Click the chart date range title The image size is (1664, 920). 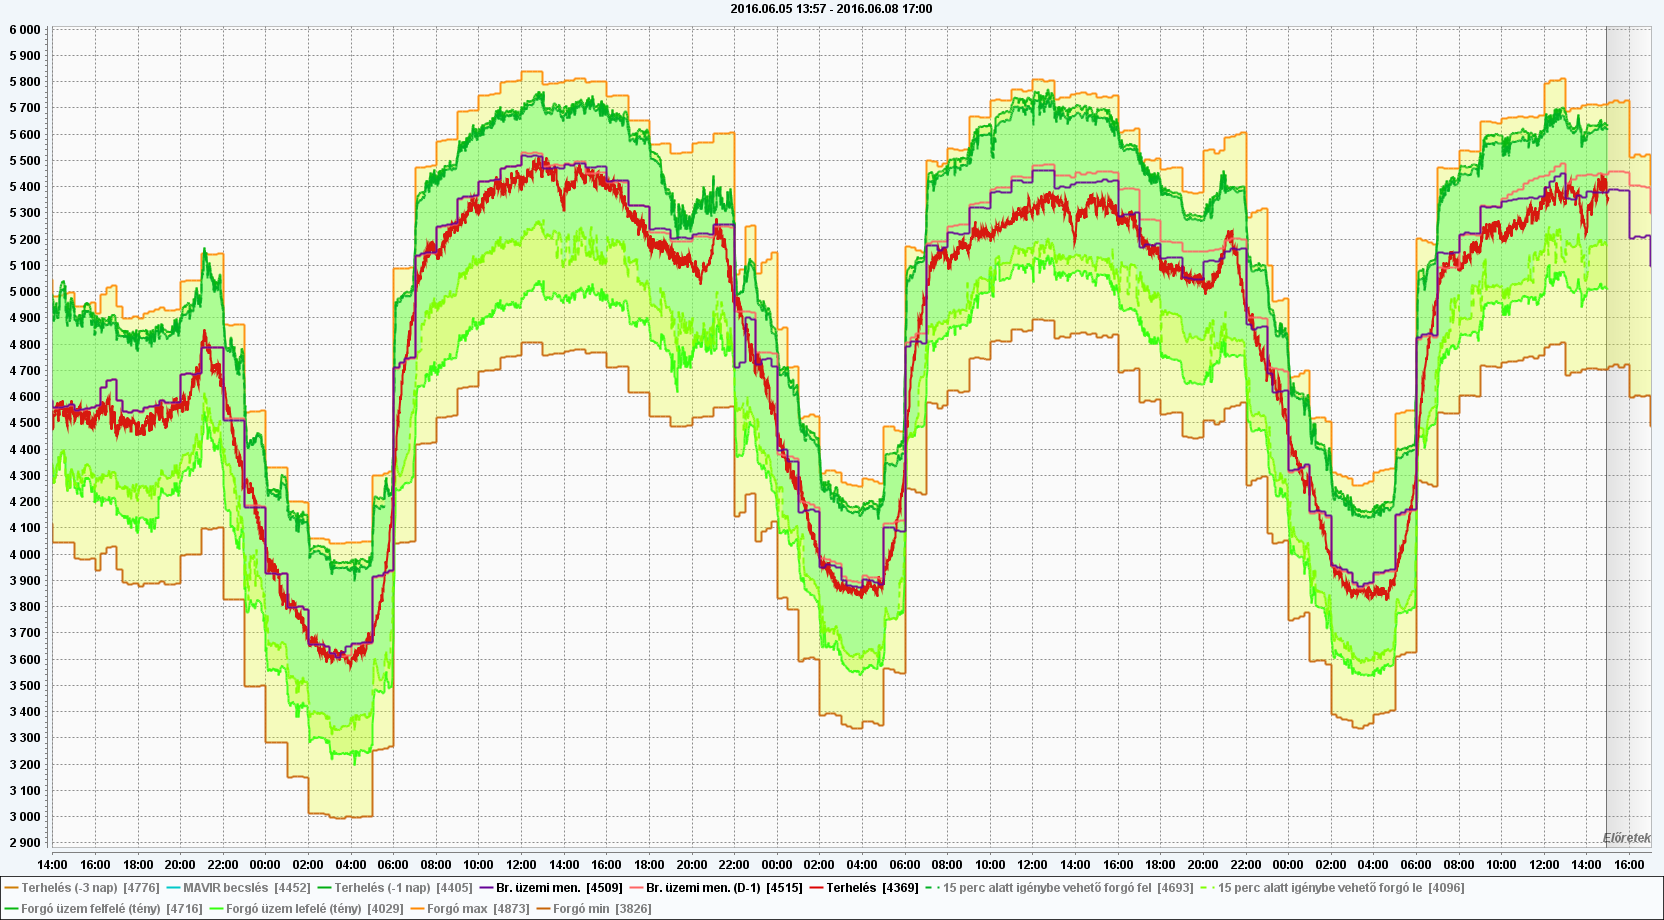tap(831, 9)
